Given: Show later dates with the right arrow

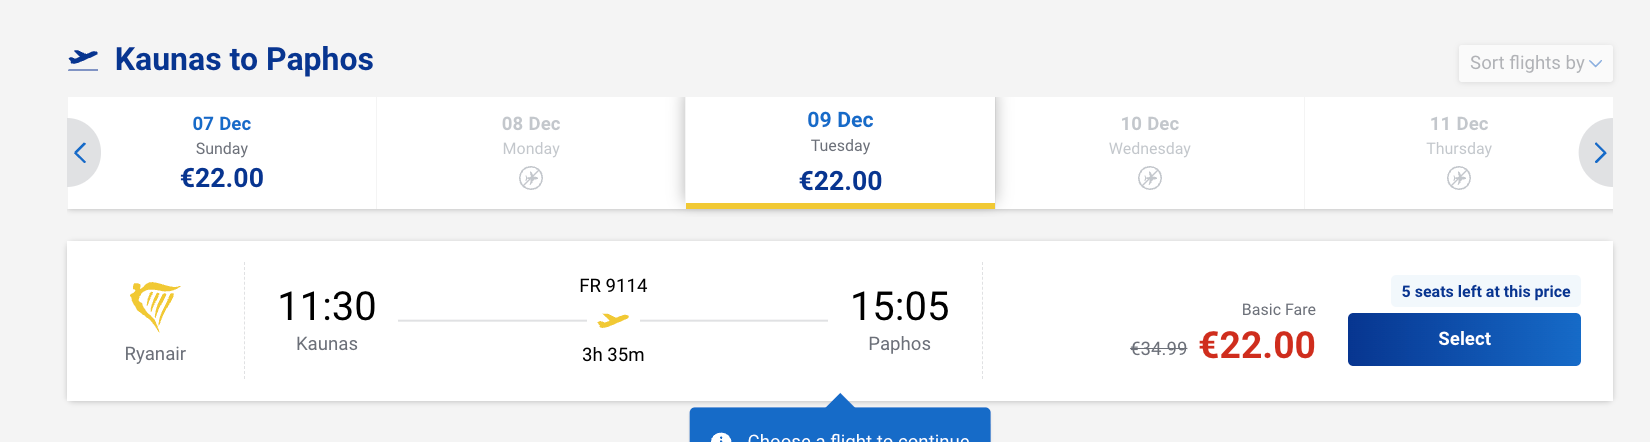Looking at the screenshot, I should pyautogui.click(x=1599, y=153).
